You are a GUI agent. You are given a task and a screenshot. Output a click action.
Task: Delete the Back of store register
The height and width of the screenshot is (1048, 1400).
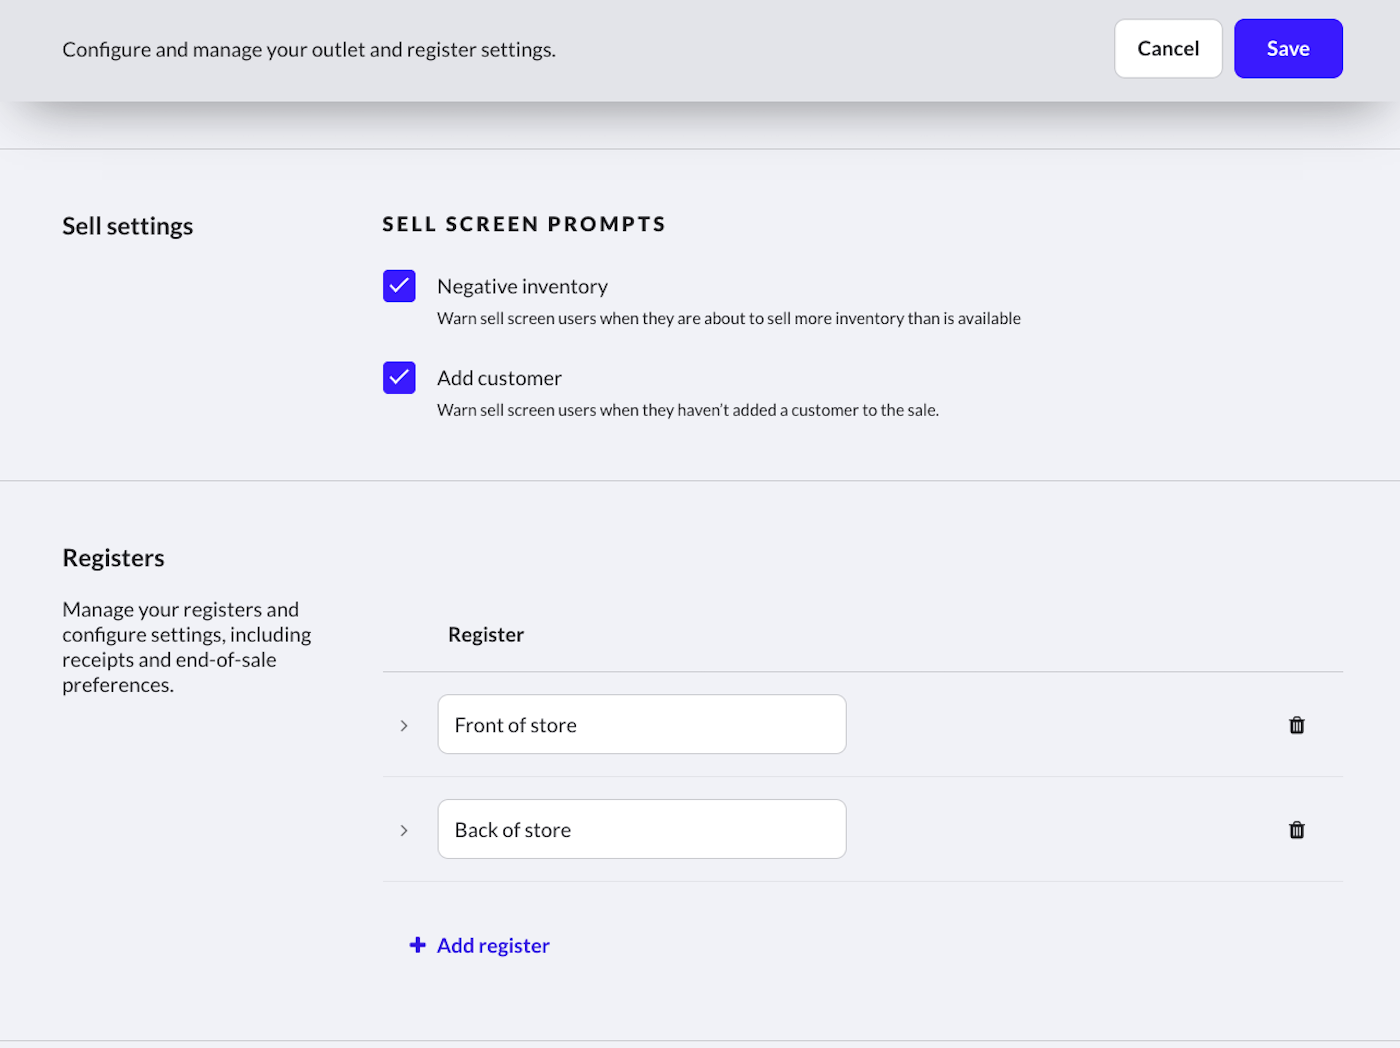click(1296, 830)
